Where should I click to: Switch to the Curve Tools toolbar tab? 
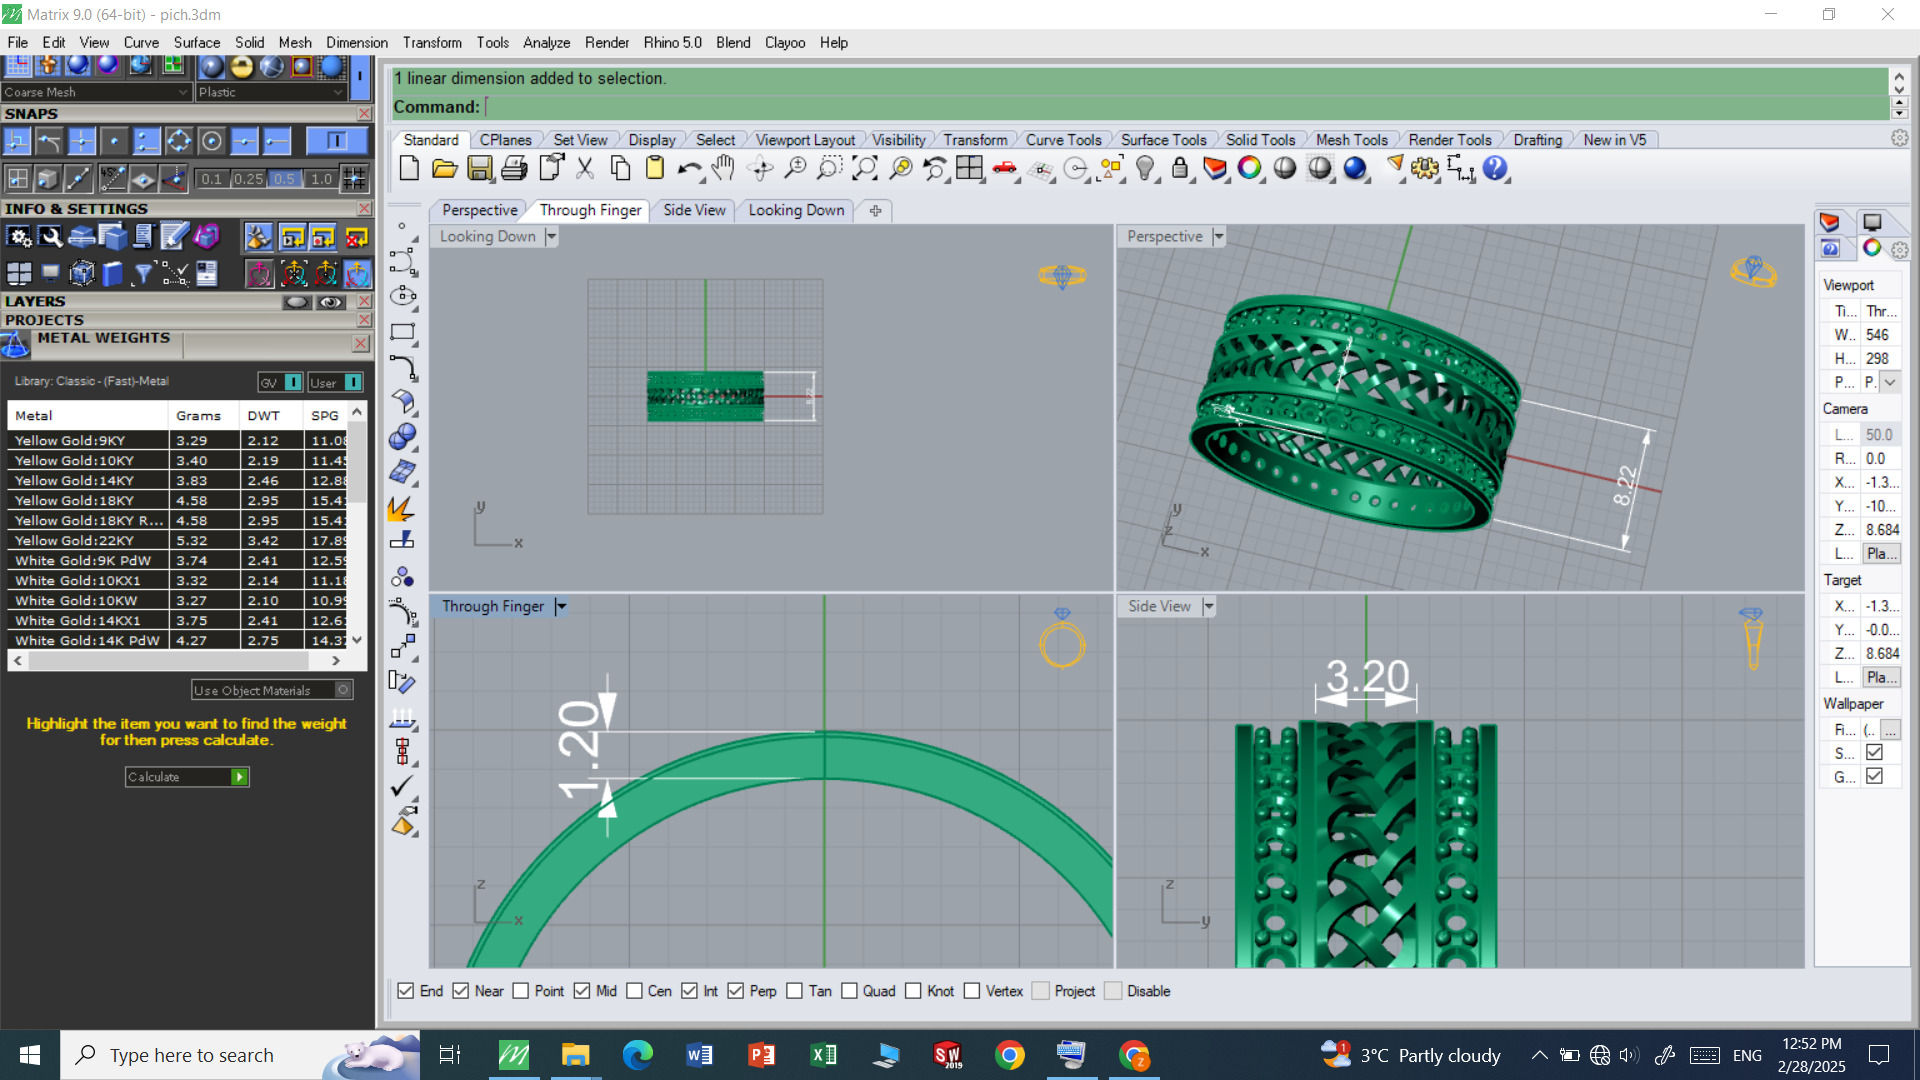[x=1063, y=140]
